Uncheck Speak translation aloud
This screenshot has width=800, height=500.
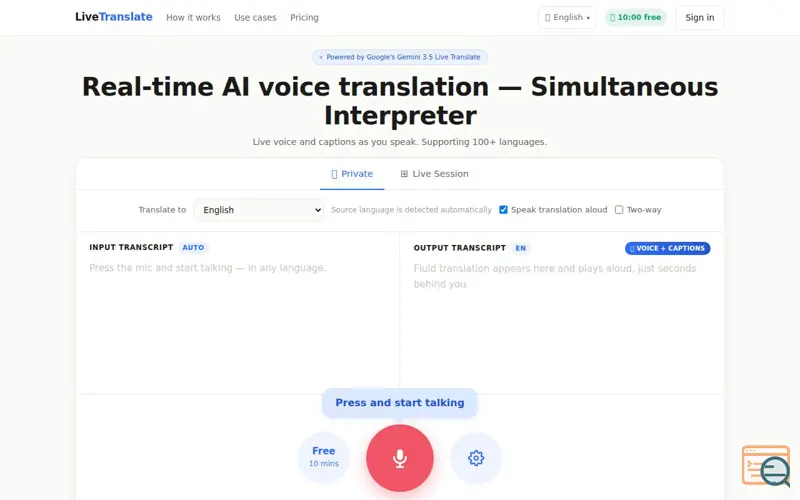pos(503,210)
